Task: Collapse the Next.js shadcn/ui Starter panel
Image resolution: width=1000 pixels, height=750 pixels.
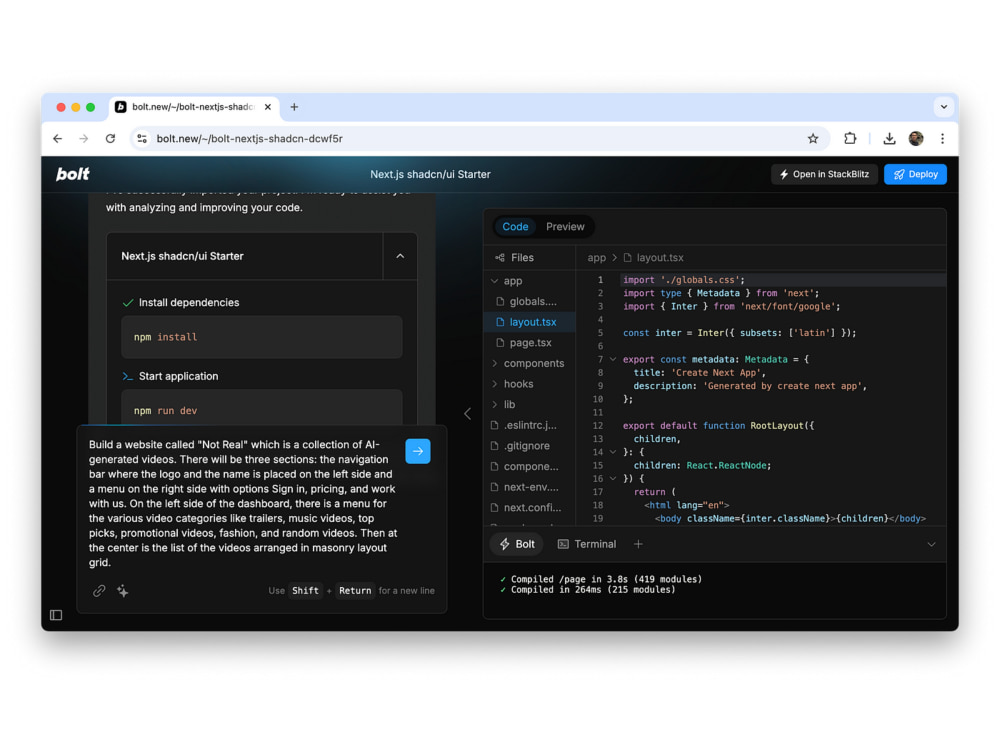Action: tap(400, 256)
